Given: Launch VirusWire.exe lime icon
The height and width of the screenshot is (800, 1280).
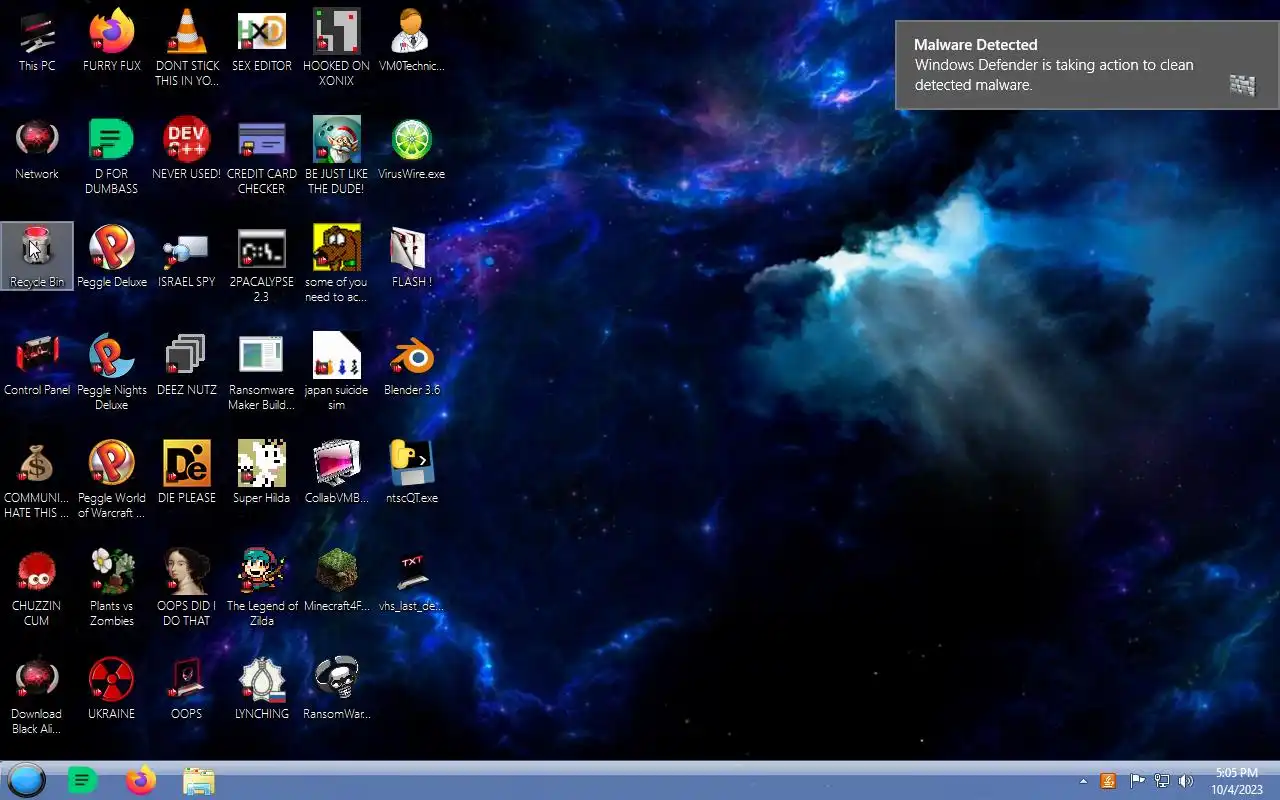Looking at the screenshot, I should click(411, 150).
